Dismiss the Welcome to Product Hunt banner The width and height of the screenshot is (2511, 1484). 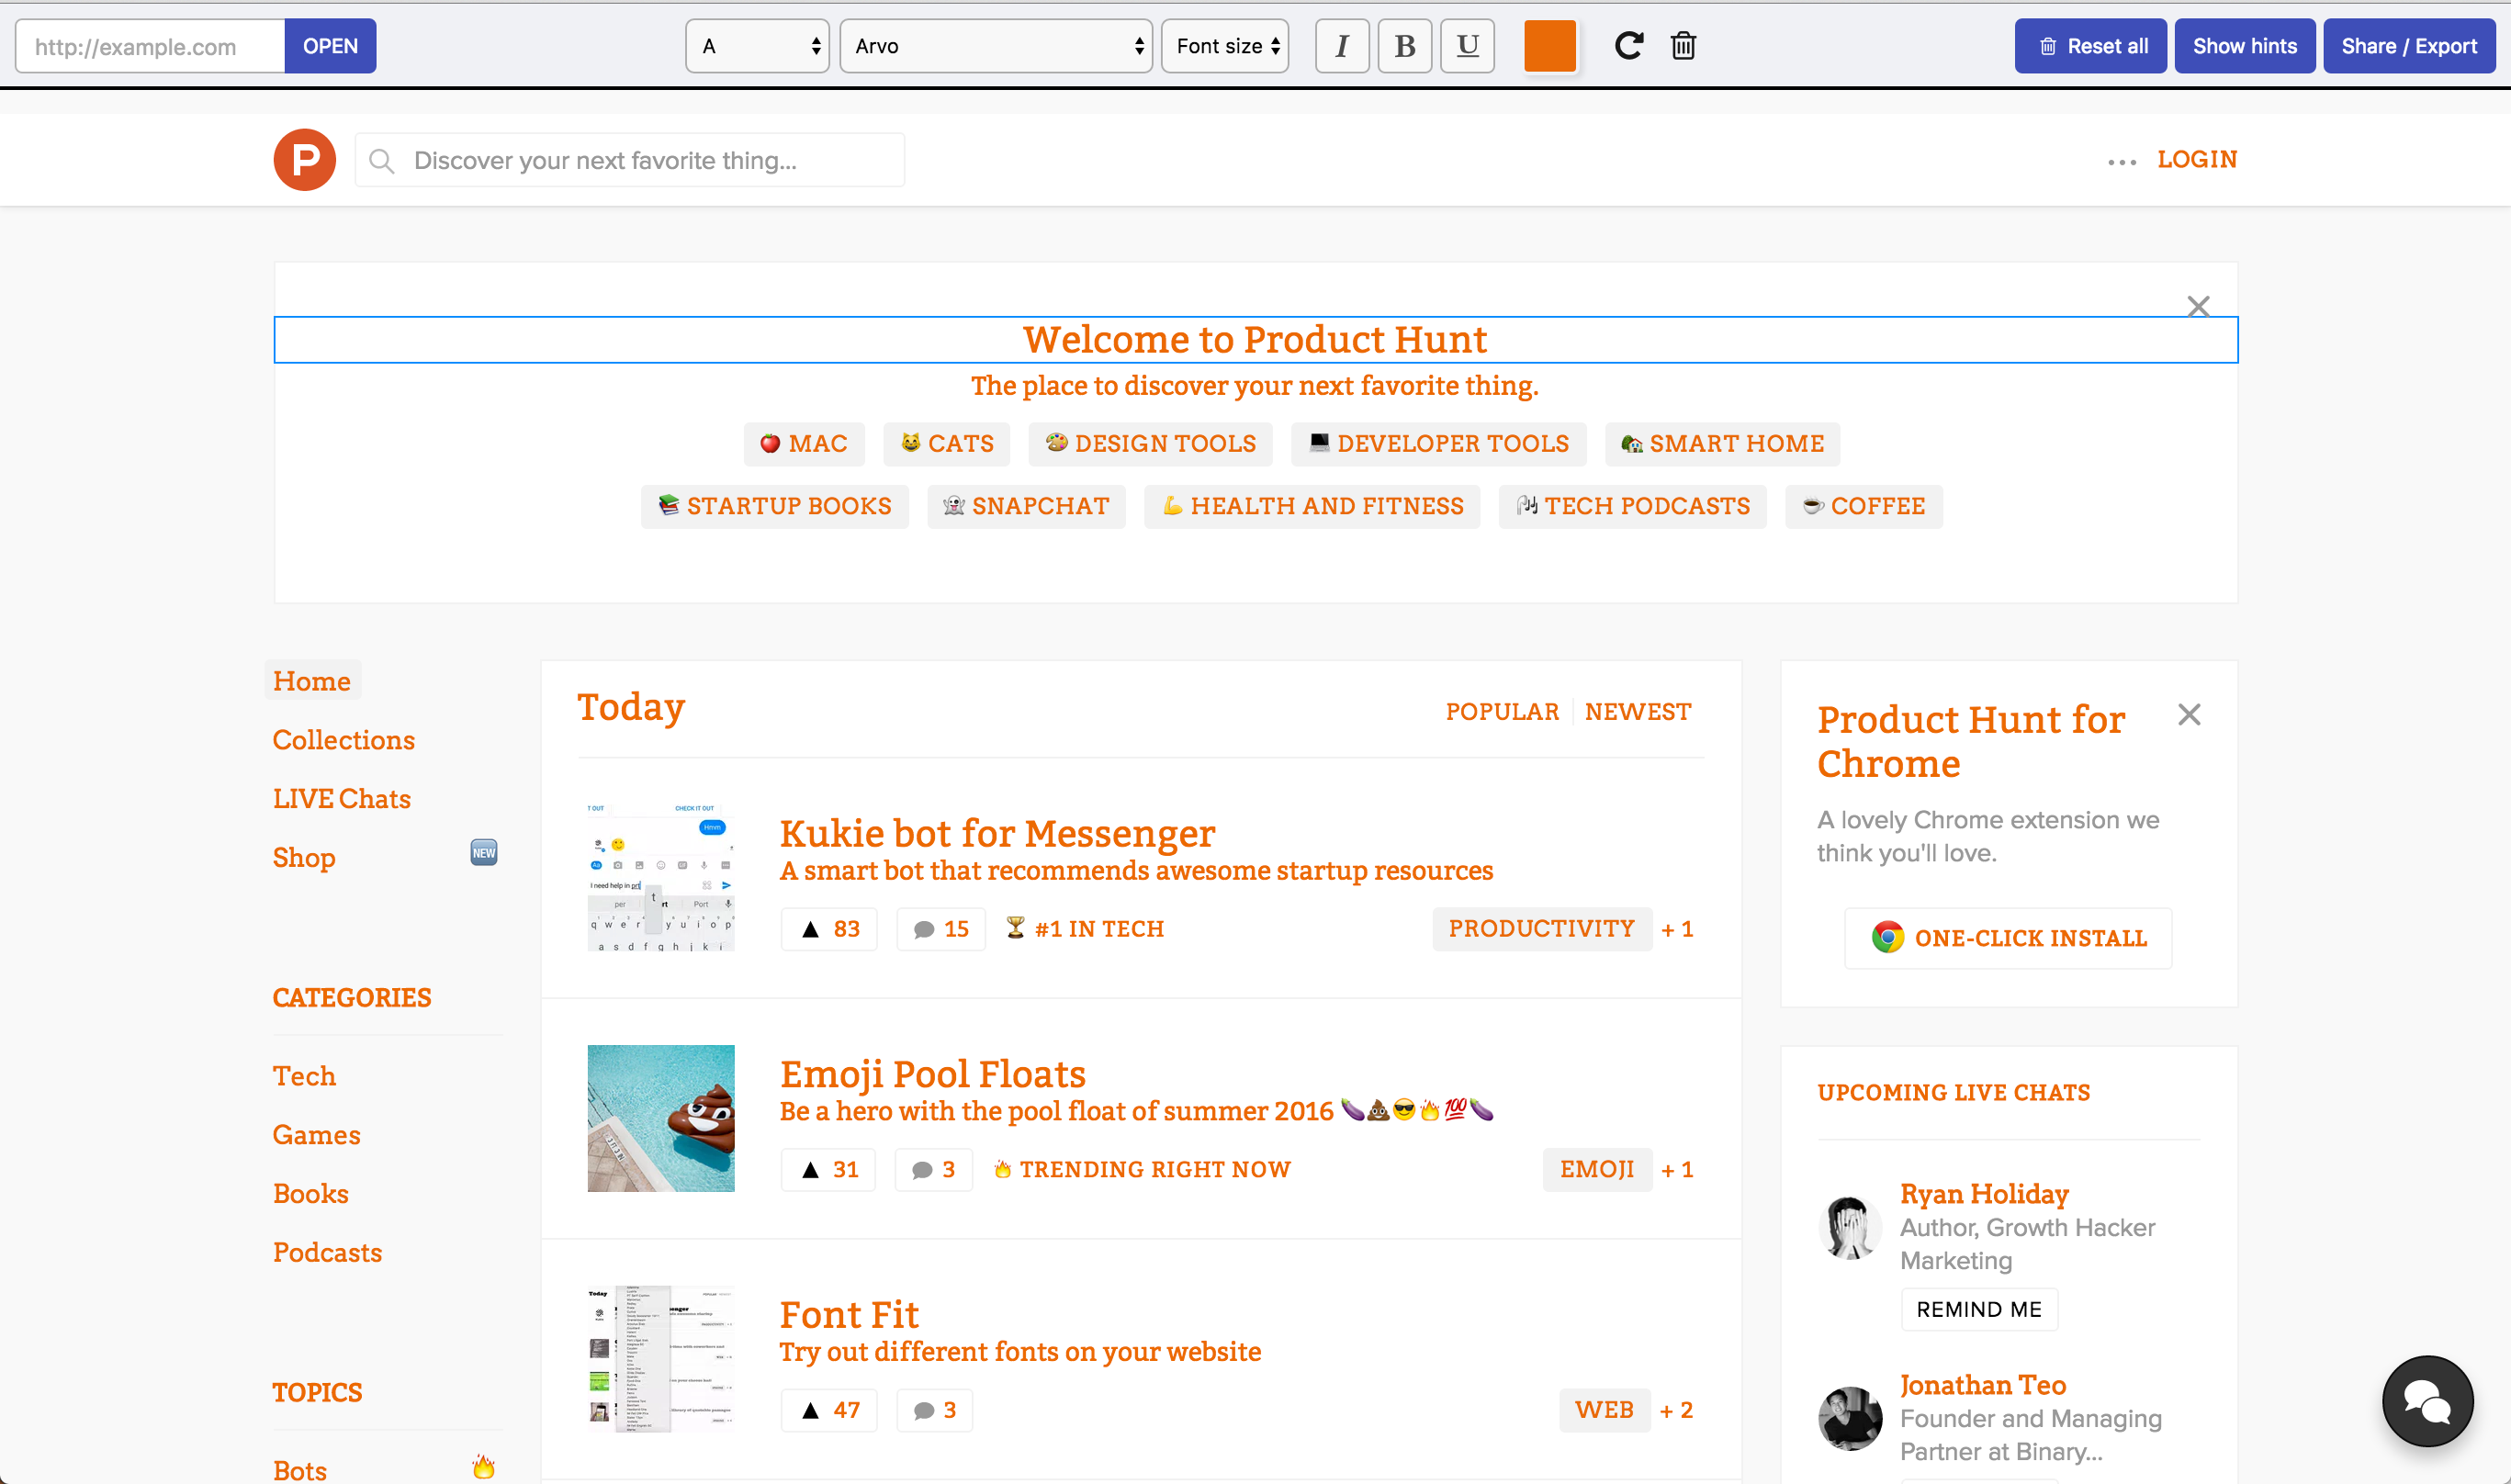2197,305
